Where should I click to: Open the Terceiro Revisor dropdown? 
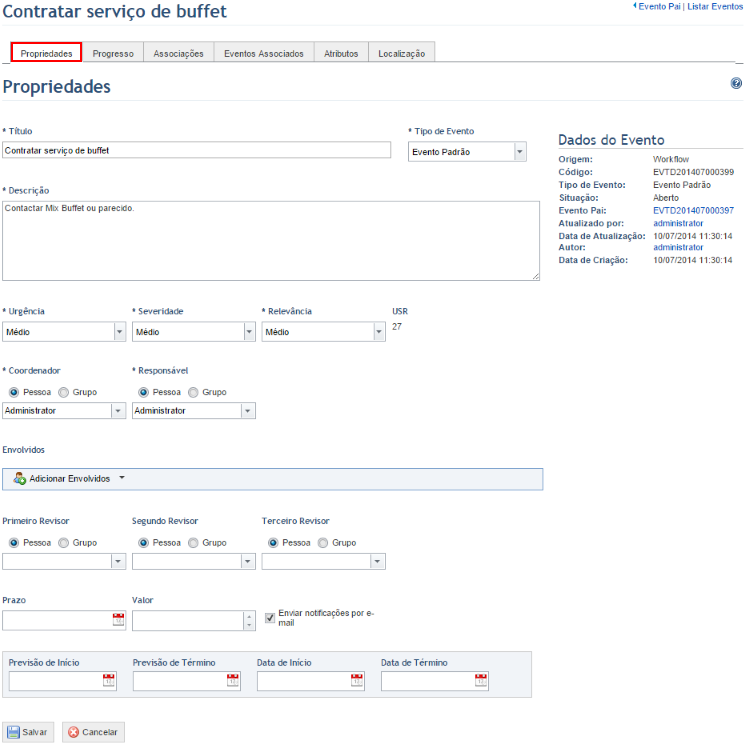tap(324, 561)
